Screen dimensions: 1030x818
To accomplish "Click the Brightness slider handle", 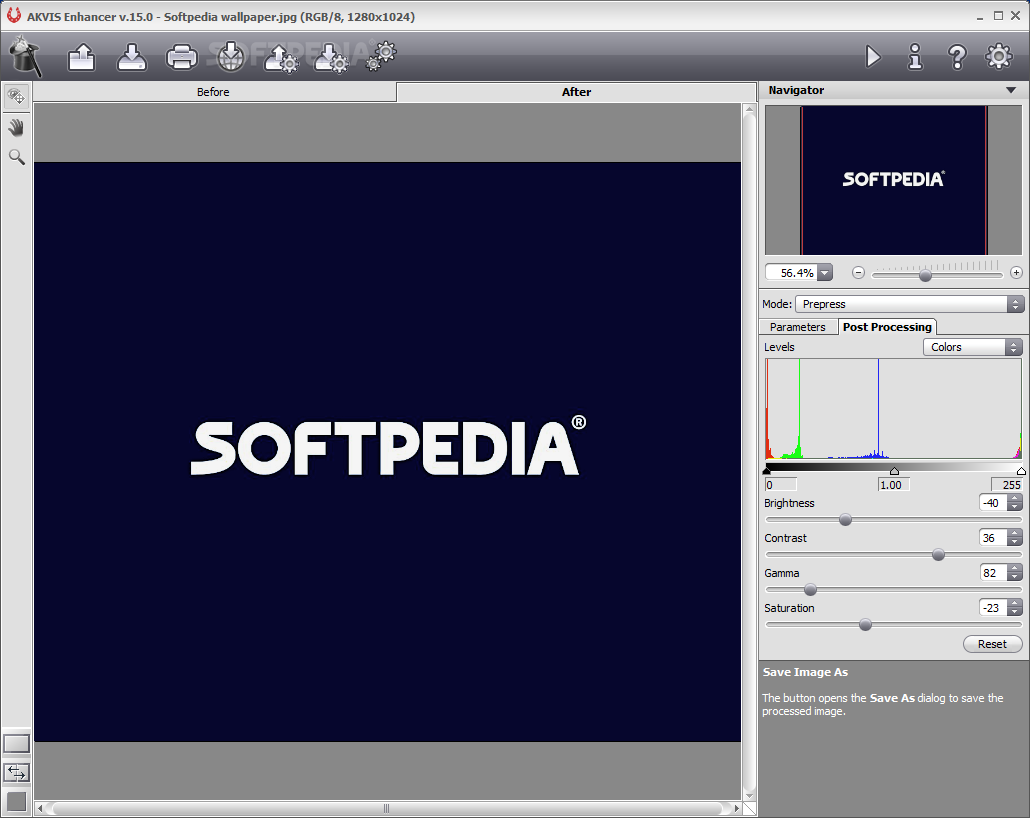I will coord(845,520).
